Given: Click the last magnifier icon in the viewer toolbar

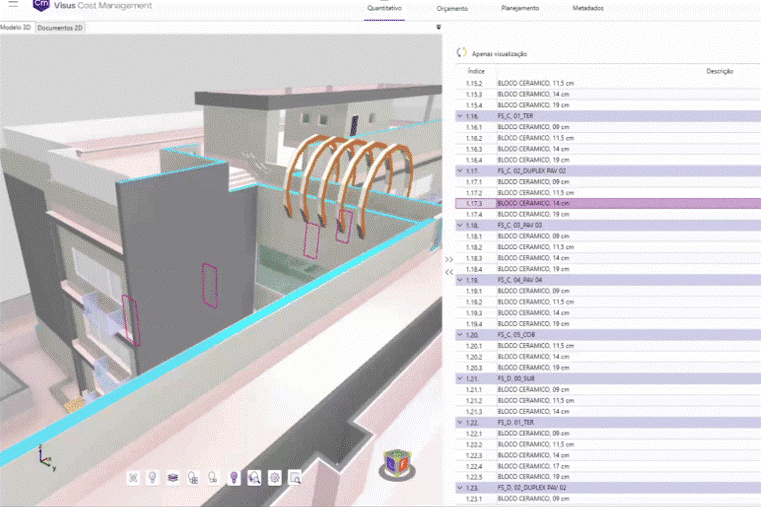Looking at the screenshot, I should pyautogui.click(x=296, y=479).
